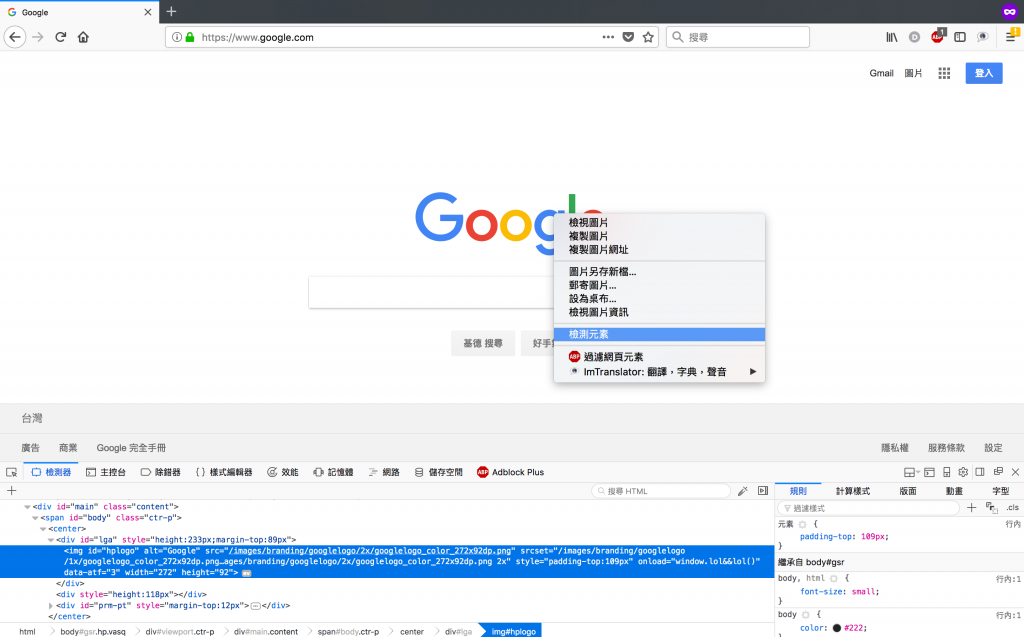Viewport: 1024px width, 637px height.
Task: Switch to the 主控台 console tab
Action: tap(106, 472)
